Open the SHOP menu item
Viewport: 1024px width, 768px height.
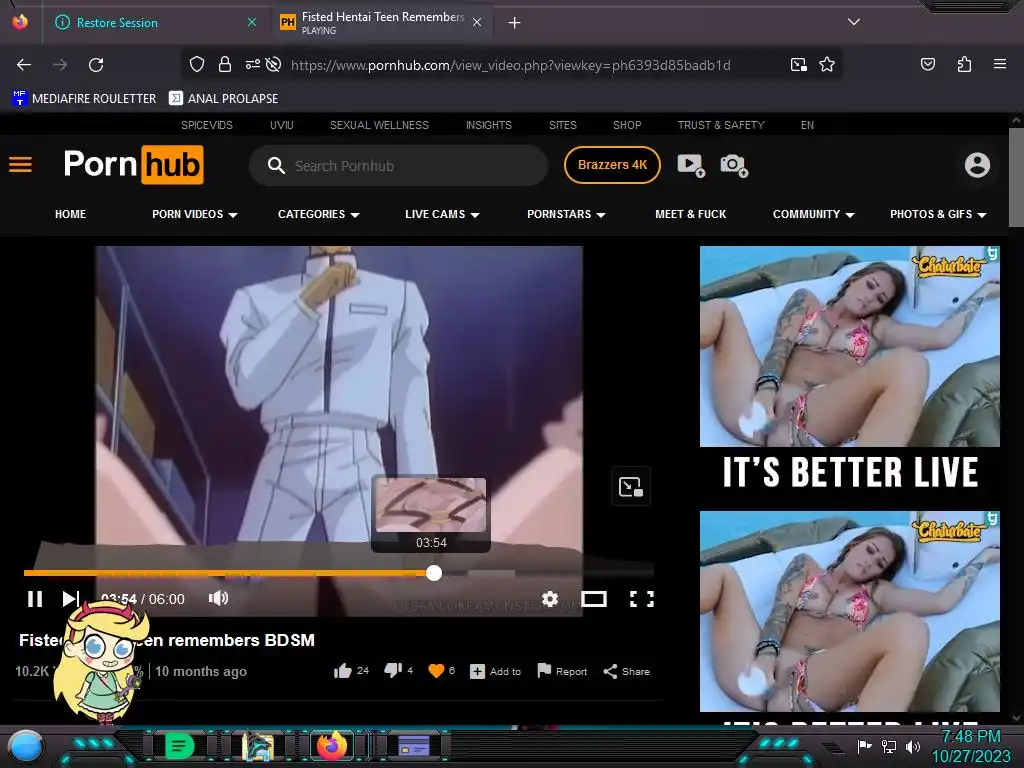coord(627,125)
